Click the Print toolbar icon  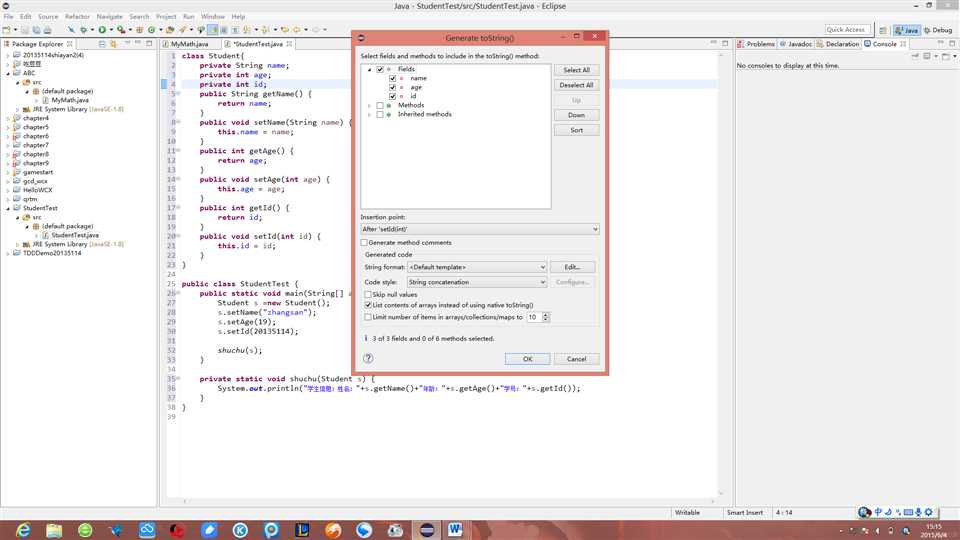click(48, 29)
